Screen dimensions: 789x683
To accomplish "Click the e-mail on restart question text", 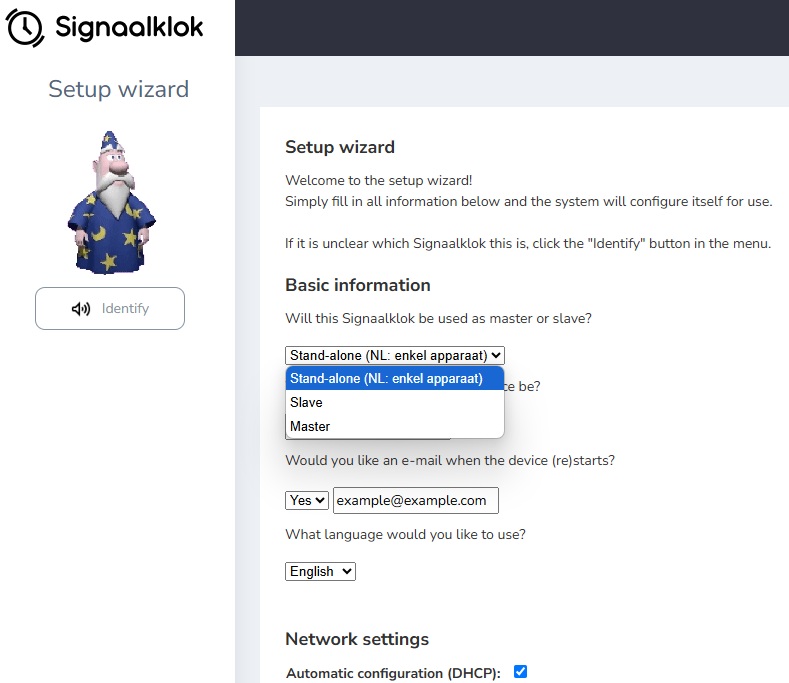I will pos(450,461).
